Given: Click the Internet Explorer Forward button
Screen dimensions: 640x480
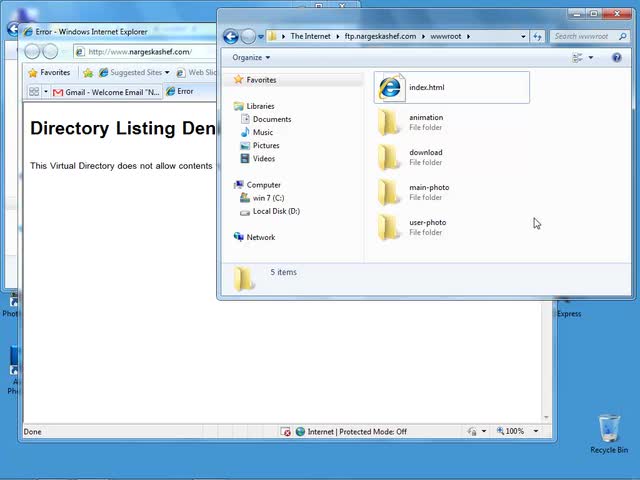Looking at the screenshot, I should point(50,51).
